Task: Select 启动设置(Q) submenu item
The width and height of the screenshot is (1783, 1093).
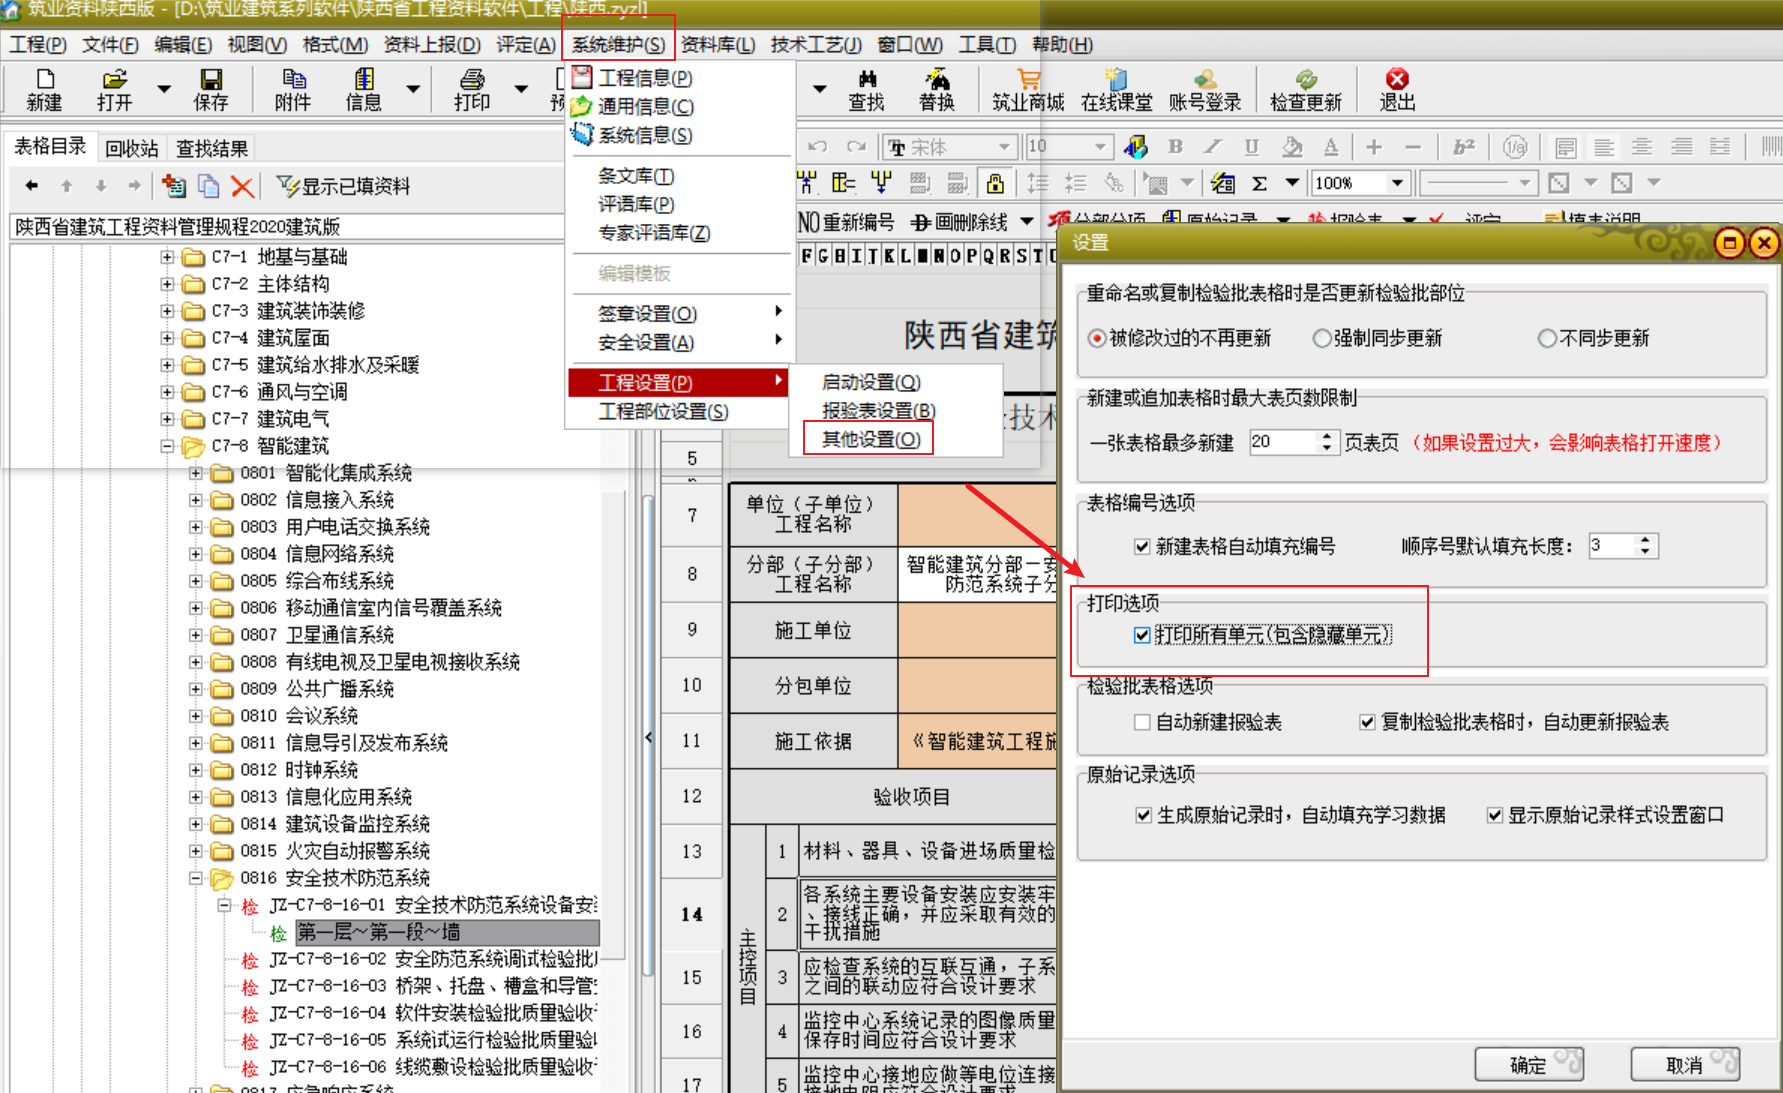Action: 871,382
